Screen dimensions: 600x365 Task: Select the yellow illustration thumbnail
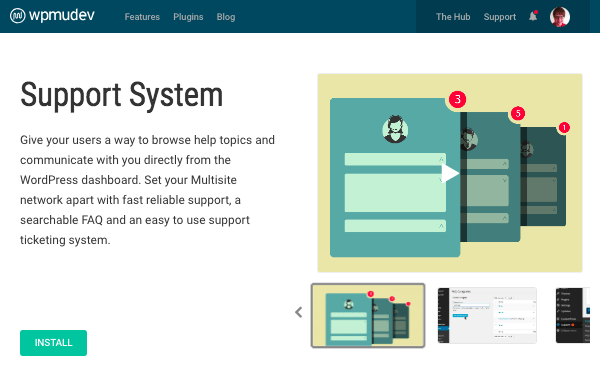pos(368,316)
